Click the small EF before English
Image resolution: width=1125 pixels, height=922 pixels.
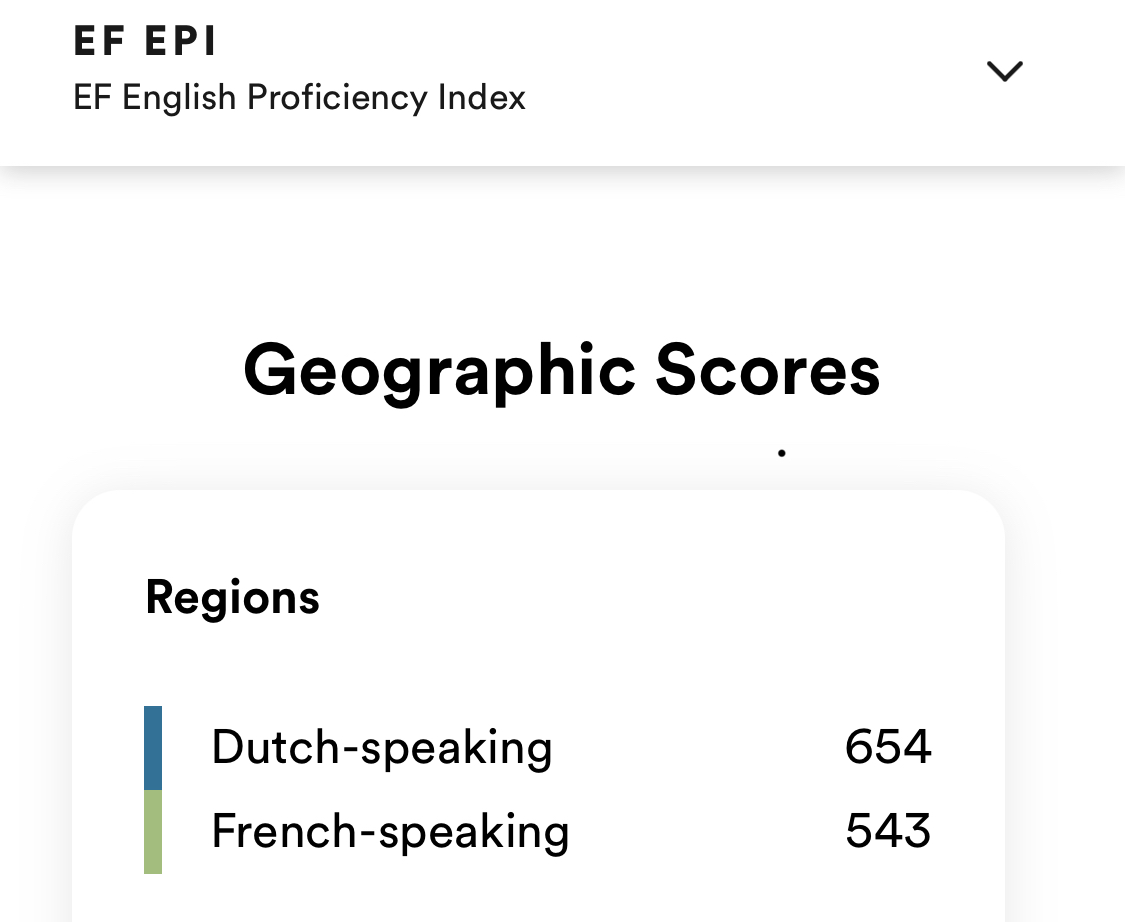92,98
